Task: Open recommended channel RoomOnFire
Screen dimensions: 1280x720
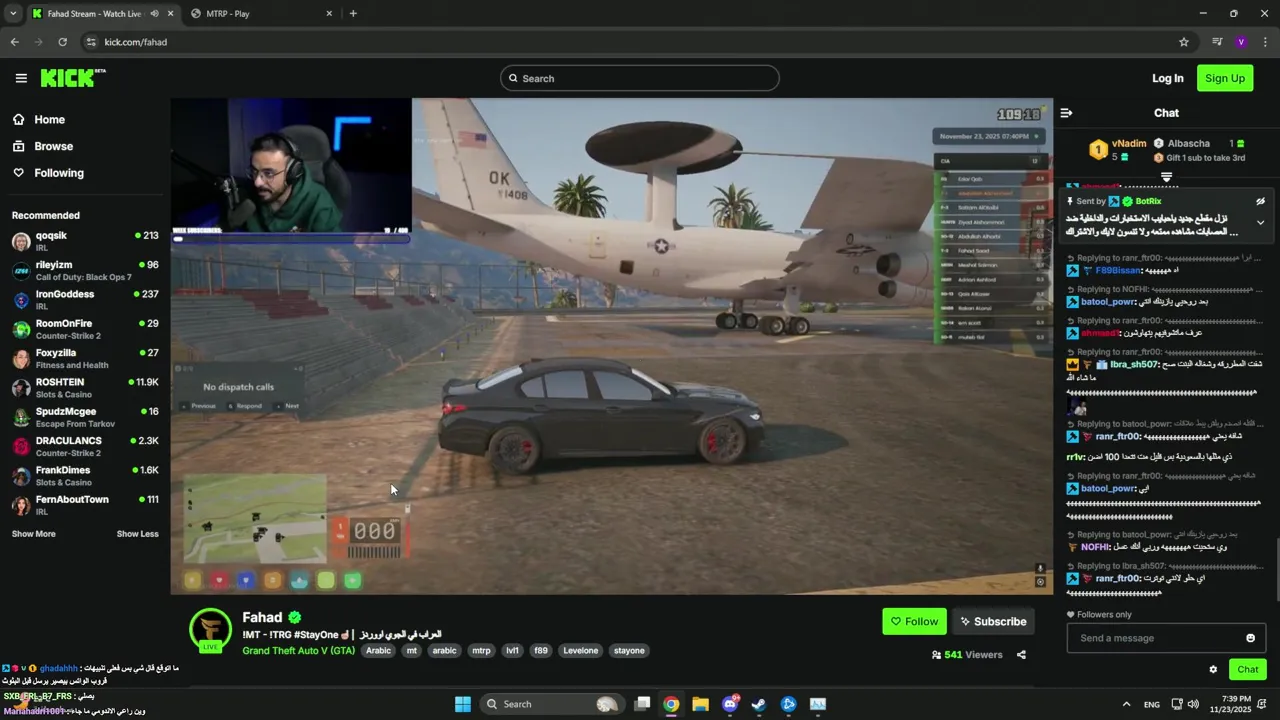Action: click(85, 329)
